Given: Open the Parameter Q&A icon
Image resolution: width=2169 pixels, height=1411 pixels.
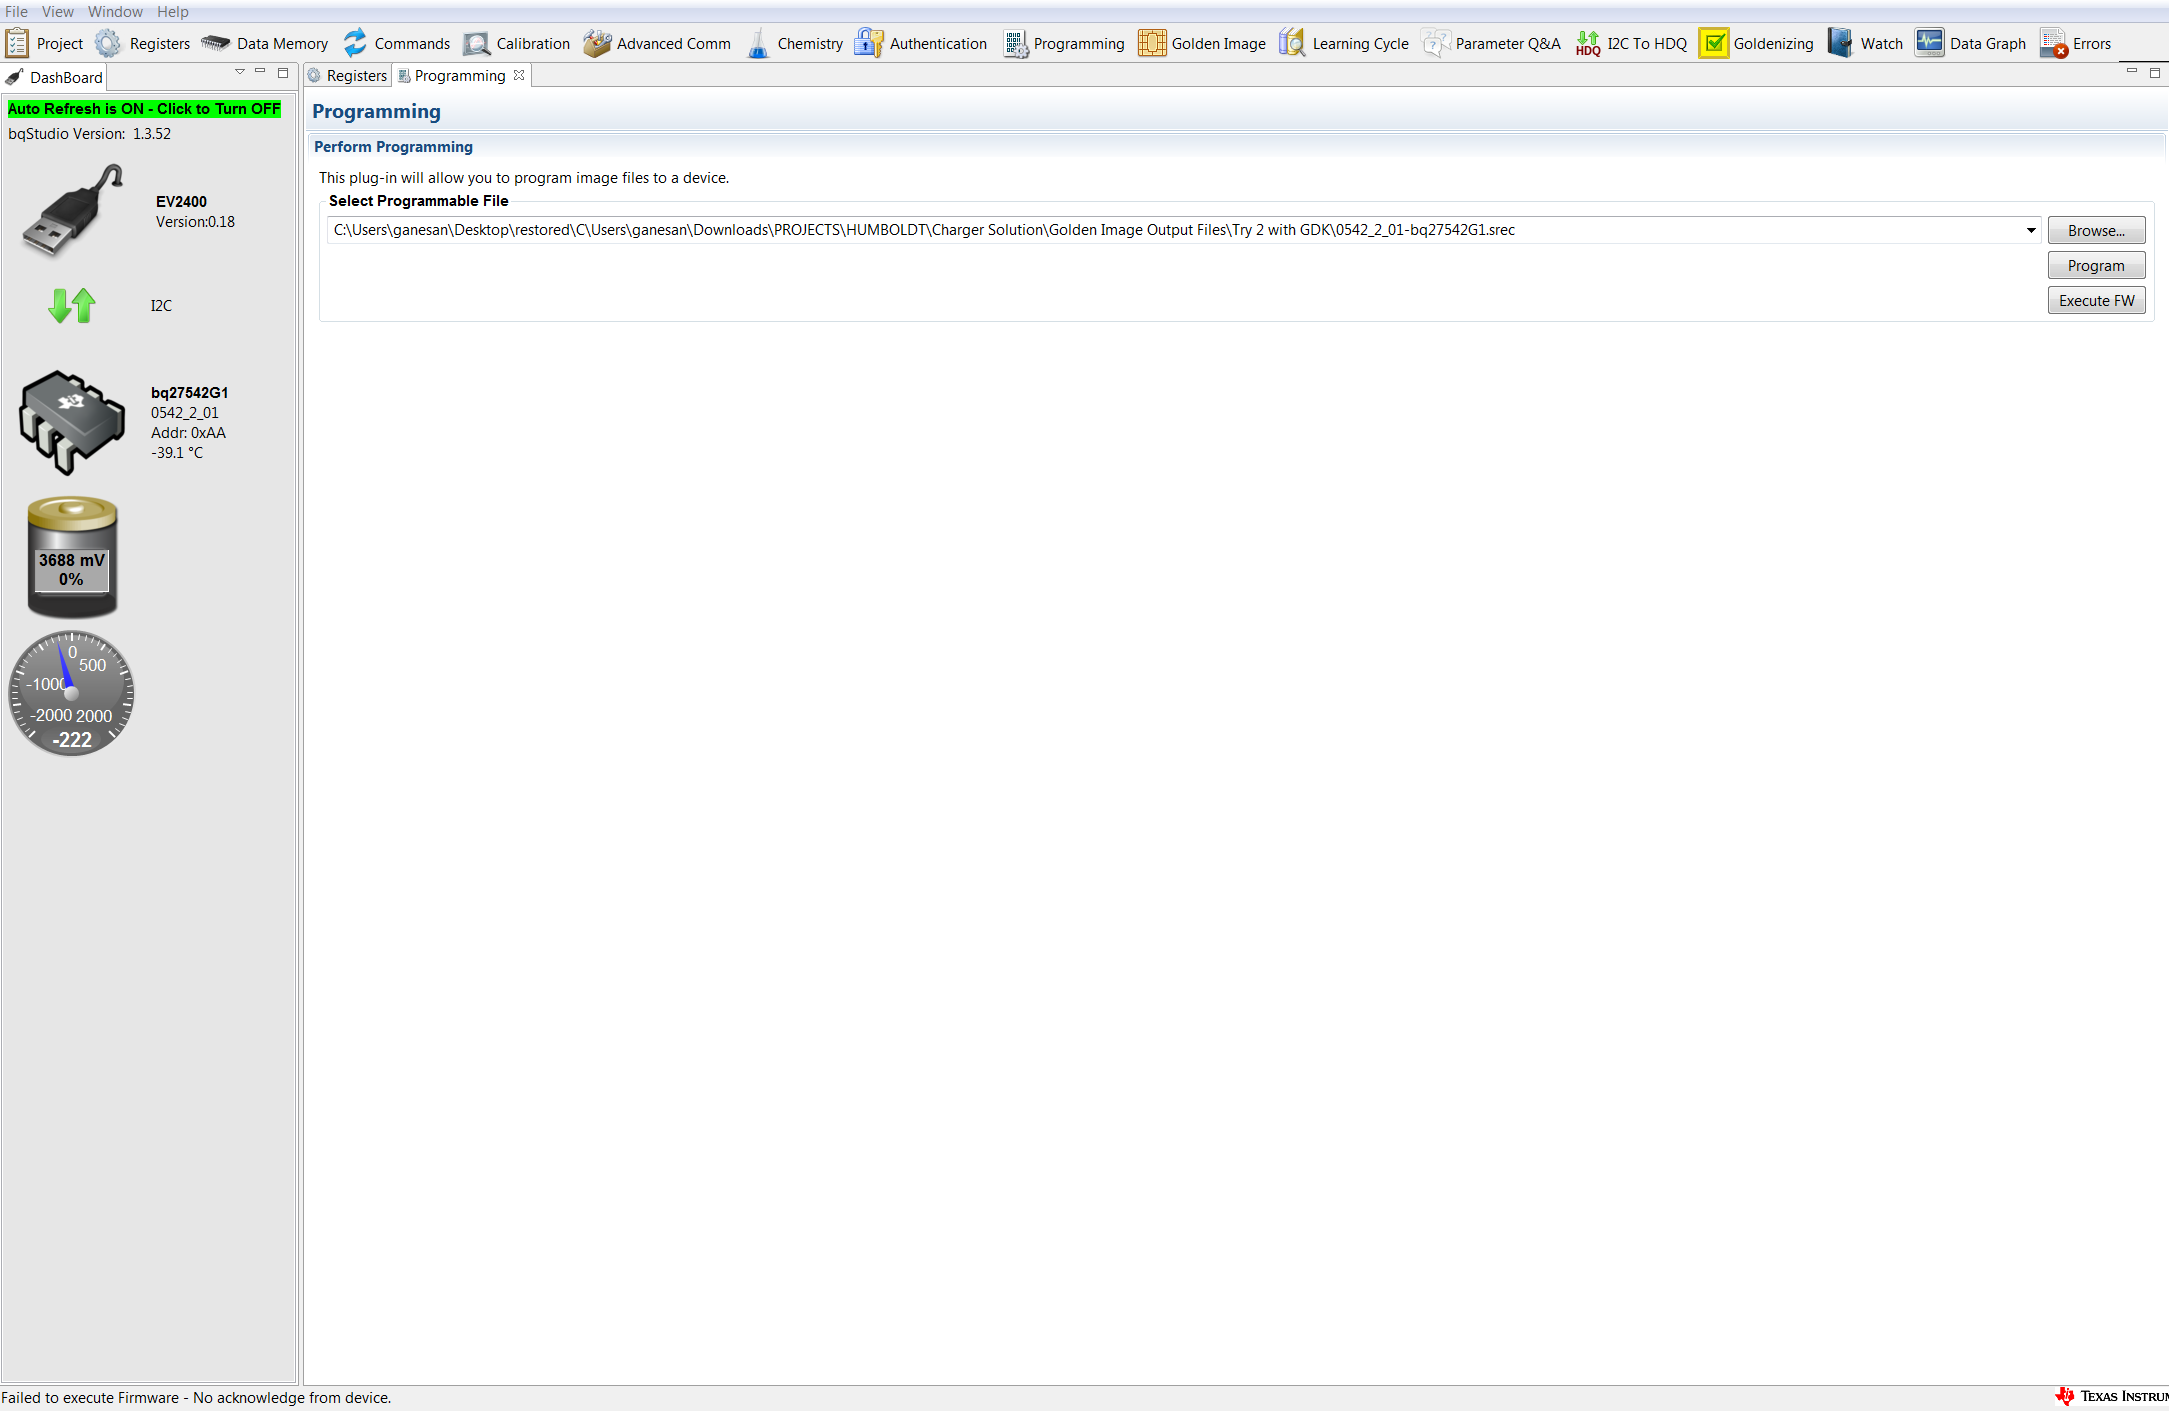Looking at the screenshot, I should [x=1436, y=43].
